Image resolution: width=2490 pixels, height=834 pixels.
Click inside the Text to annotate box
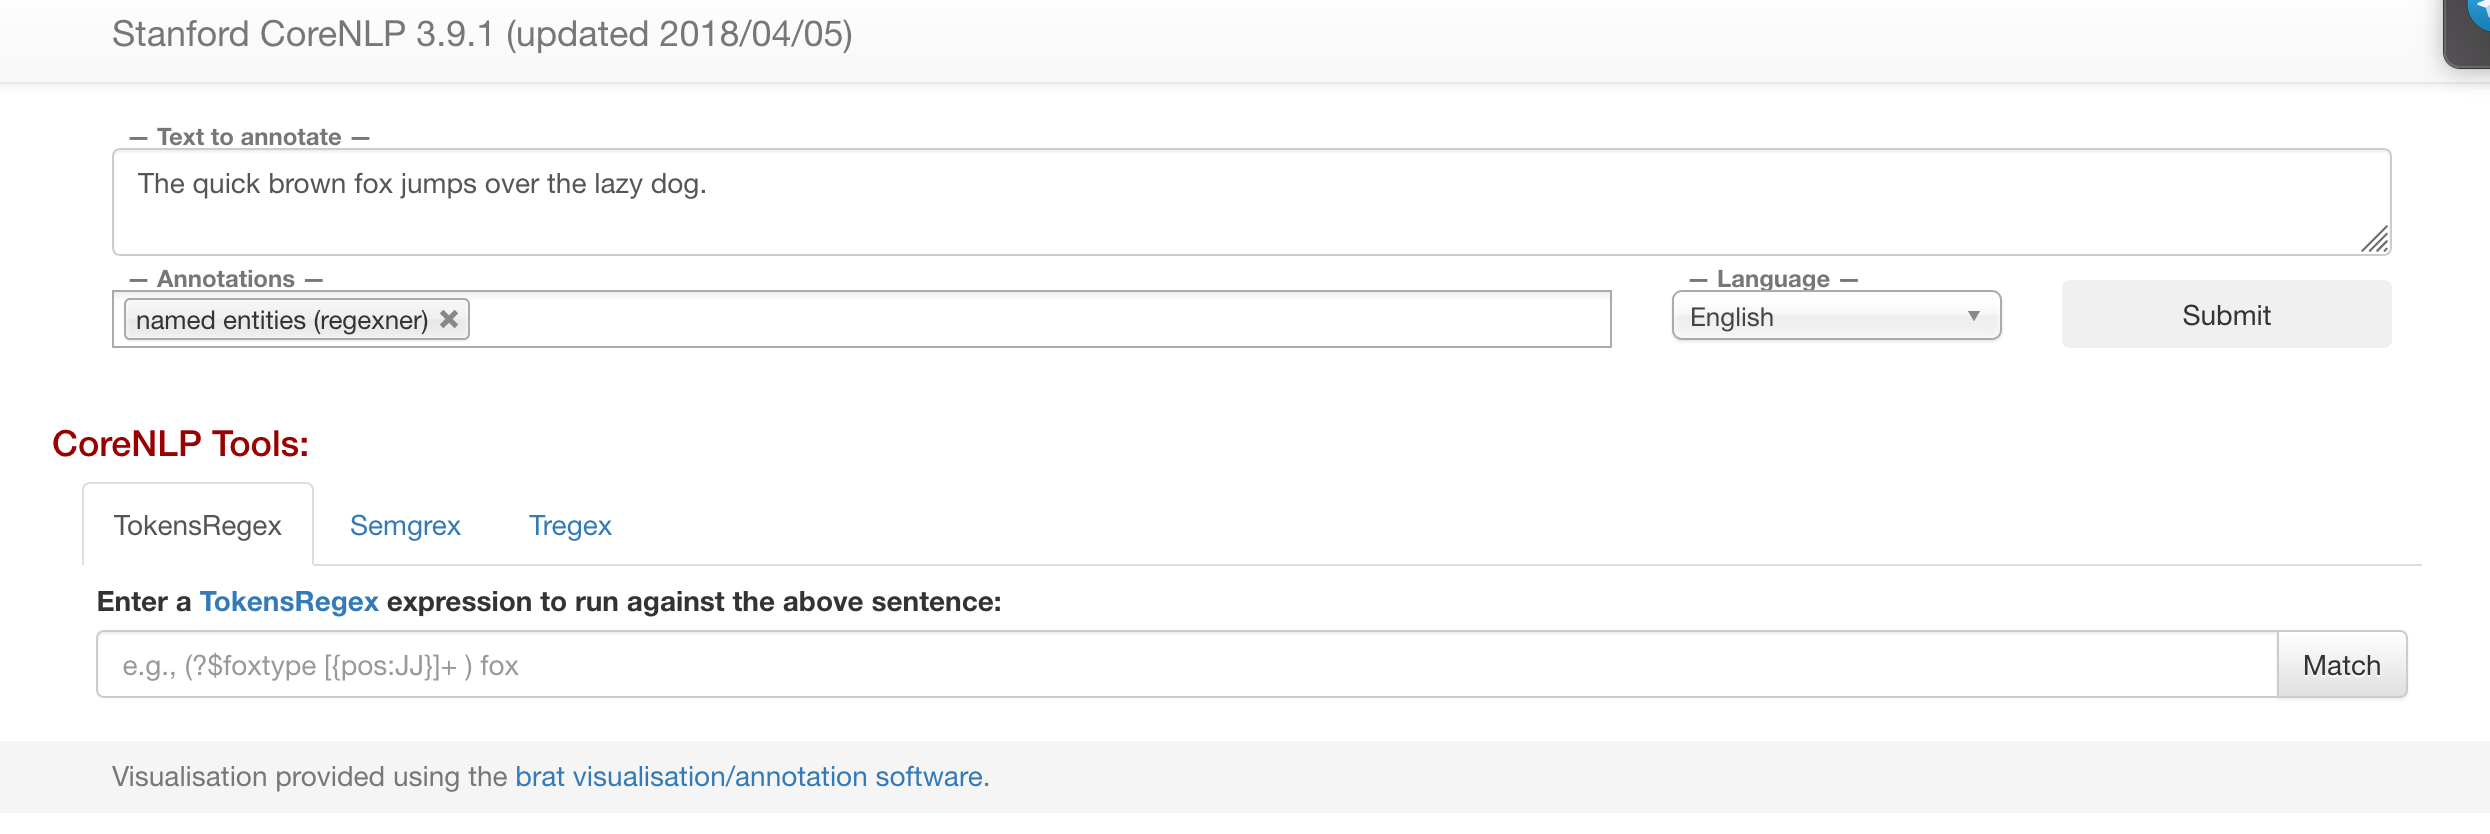point(1251,202)
